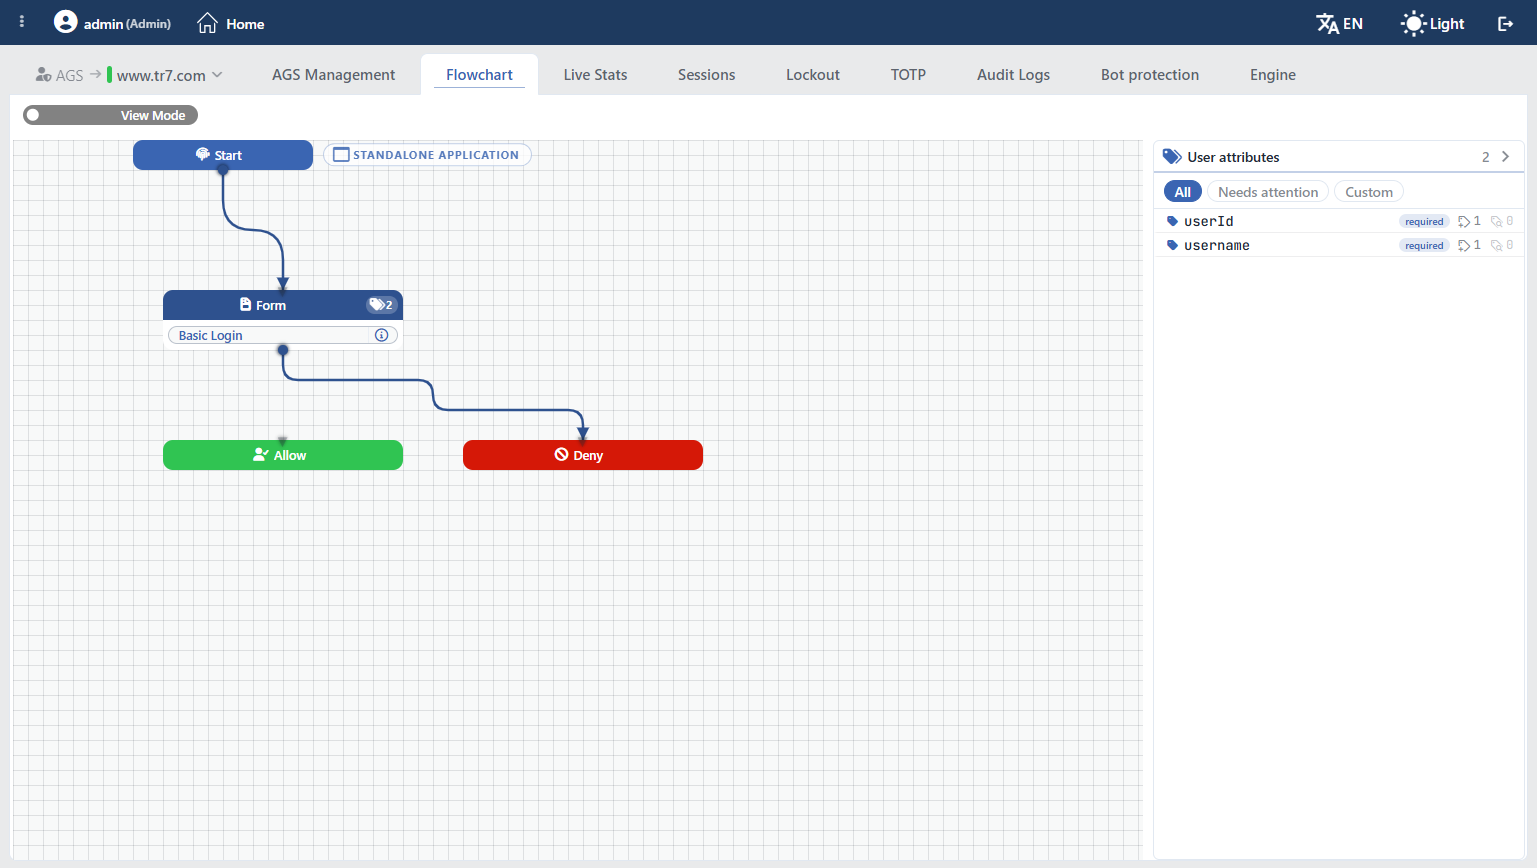Image resolution: width=1537 pixels, height=868 pixels.
Task: Open the www.tr7.com site dropdown
Action: 166,75
